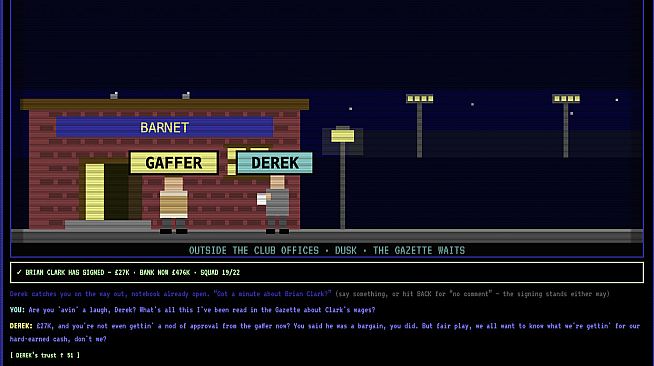Click the gaffer character sprite
This screenshot has width=654, height=366.
(x=174, y=205)
